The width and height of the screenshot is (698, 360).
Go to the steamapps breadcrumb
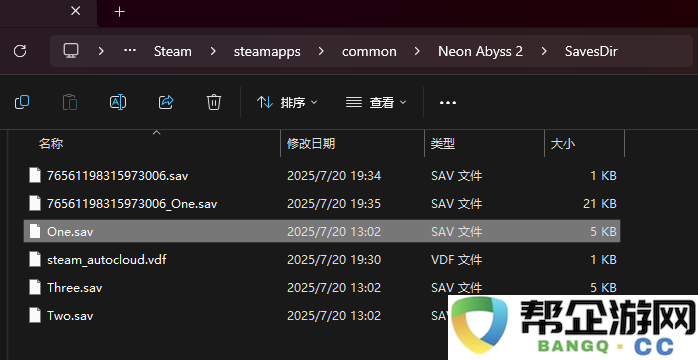point(267,52)
